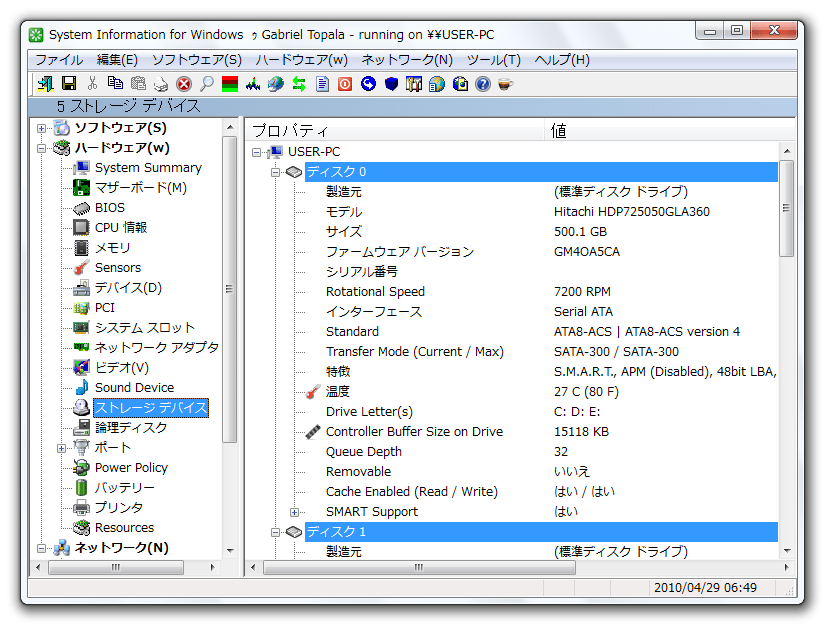Viewport: 827px width, 627px height.
Task: Open the ハードウェア(w) menu
Action: 301,60
